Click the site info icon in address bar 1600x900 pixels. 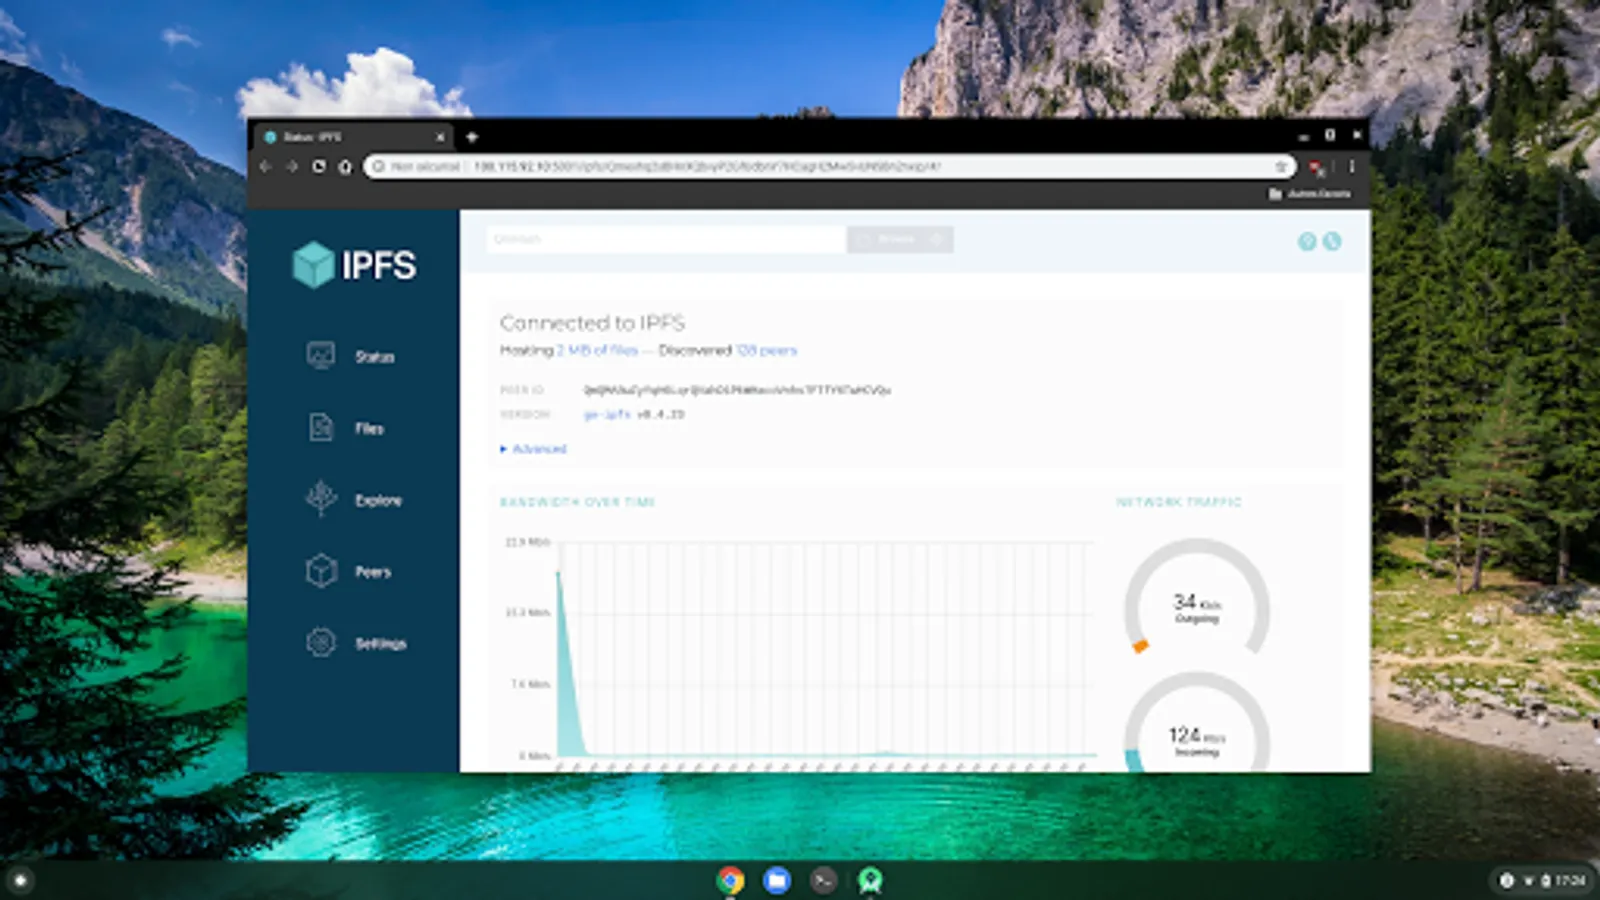point(378,166)
